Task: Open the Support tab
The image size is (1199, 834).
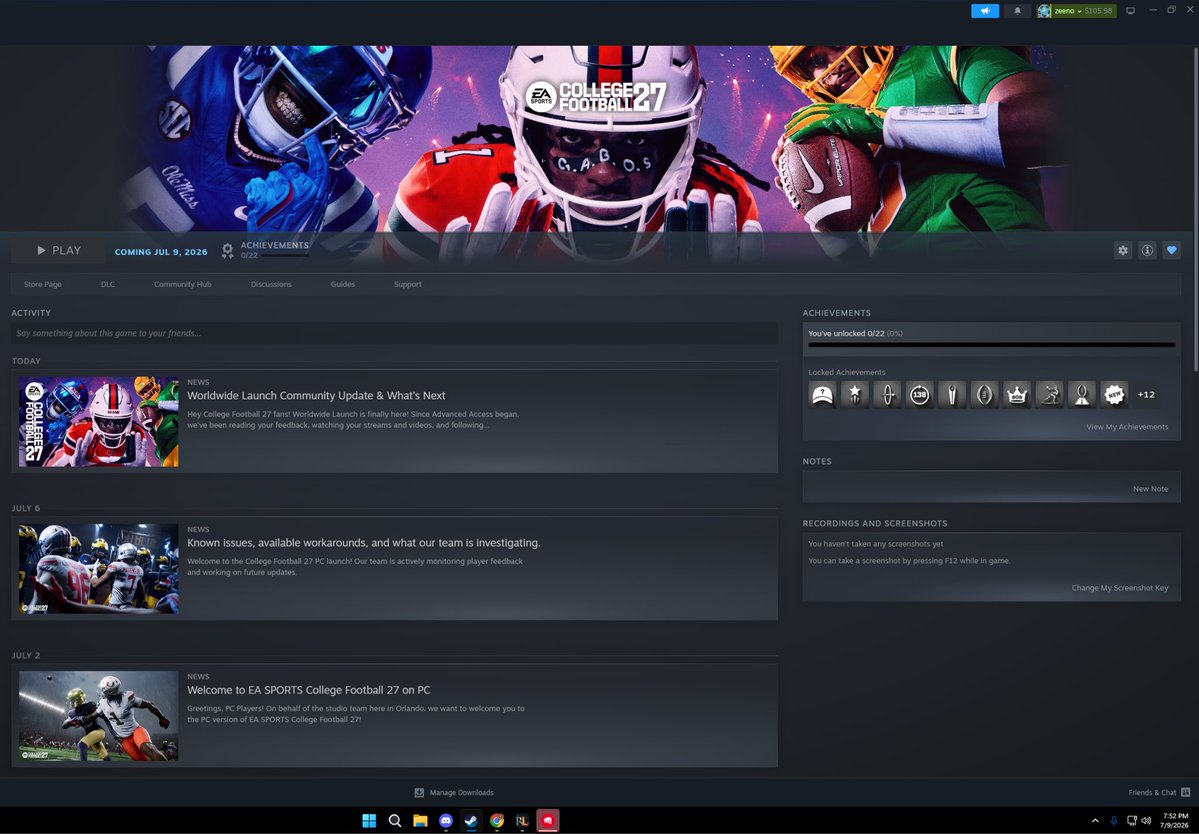Action: point(408,284)
